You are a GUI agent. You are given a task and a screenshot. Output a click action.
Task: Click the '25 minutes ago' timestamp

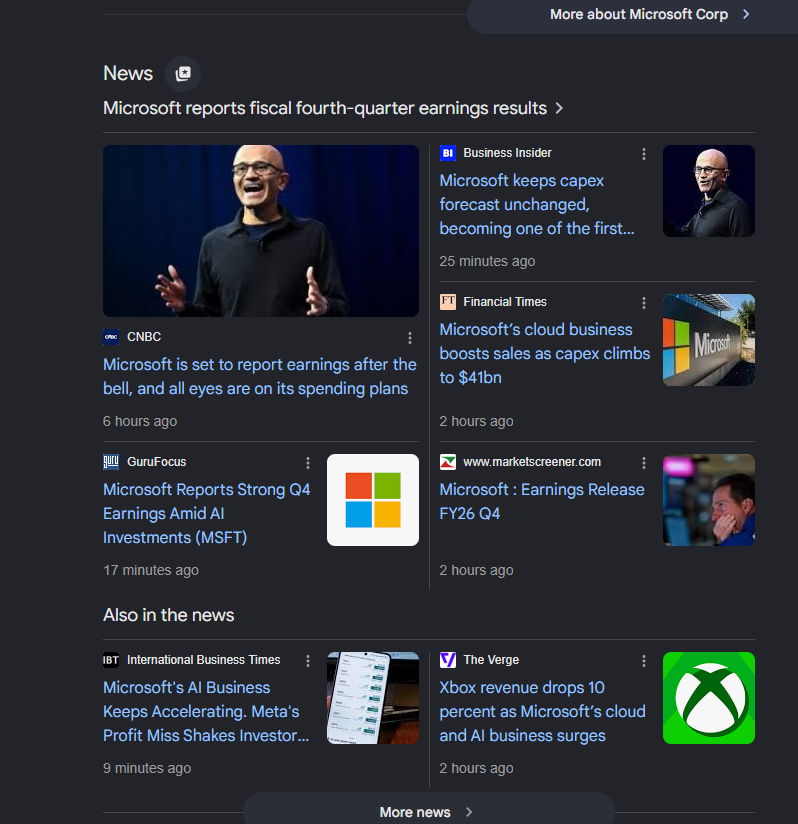tap(487, 261)
